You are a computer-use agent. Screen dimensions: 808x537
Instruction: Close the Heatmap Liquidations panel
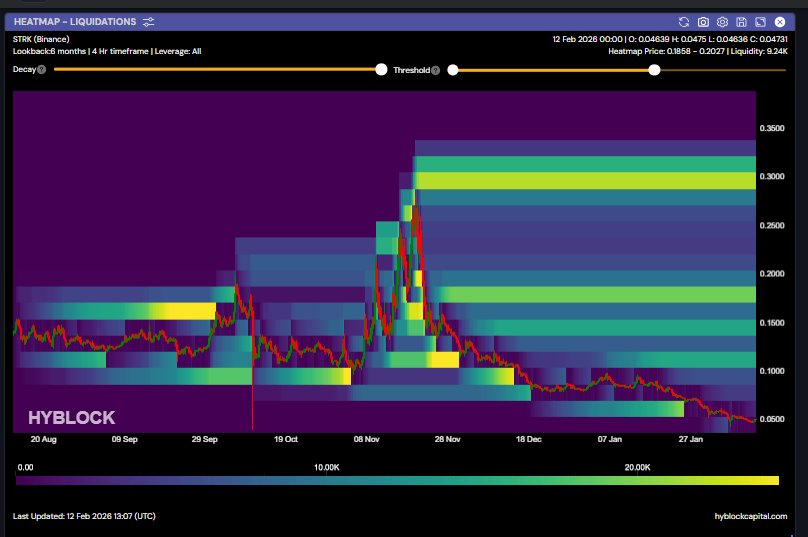click(780, 21)
